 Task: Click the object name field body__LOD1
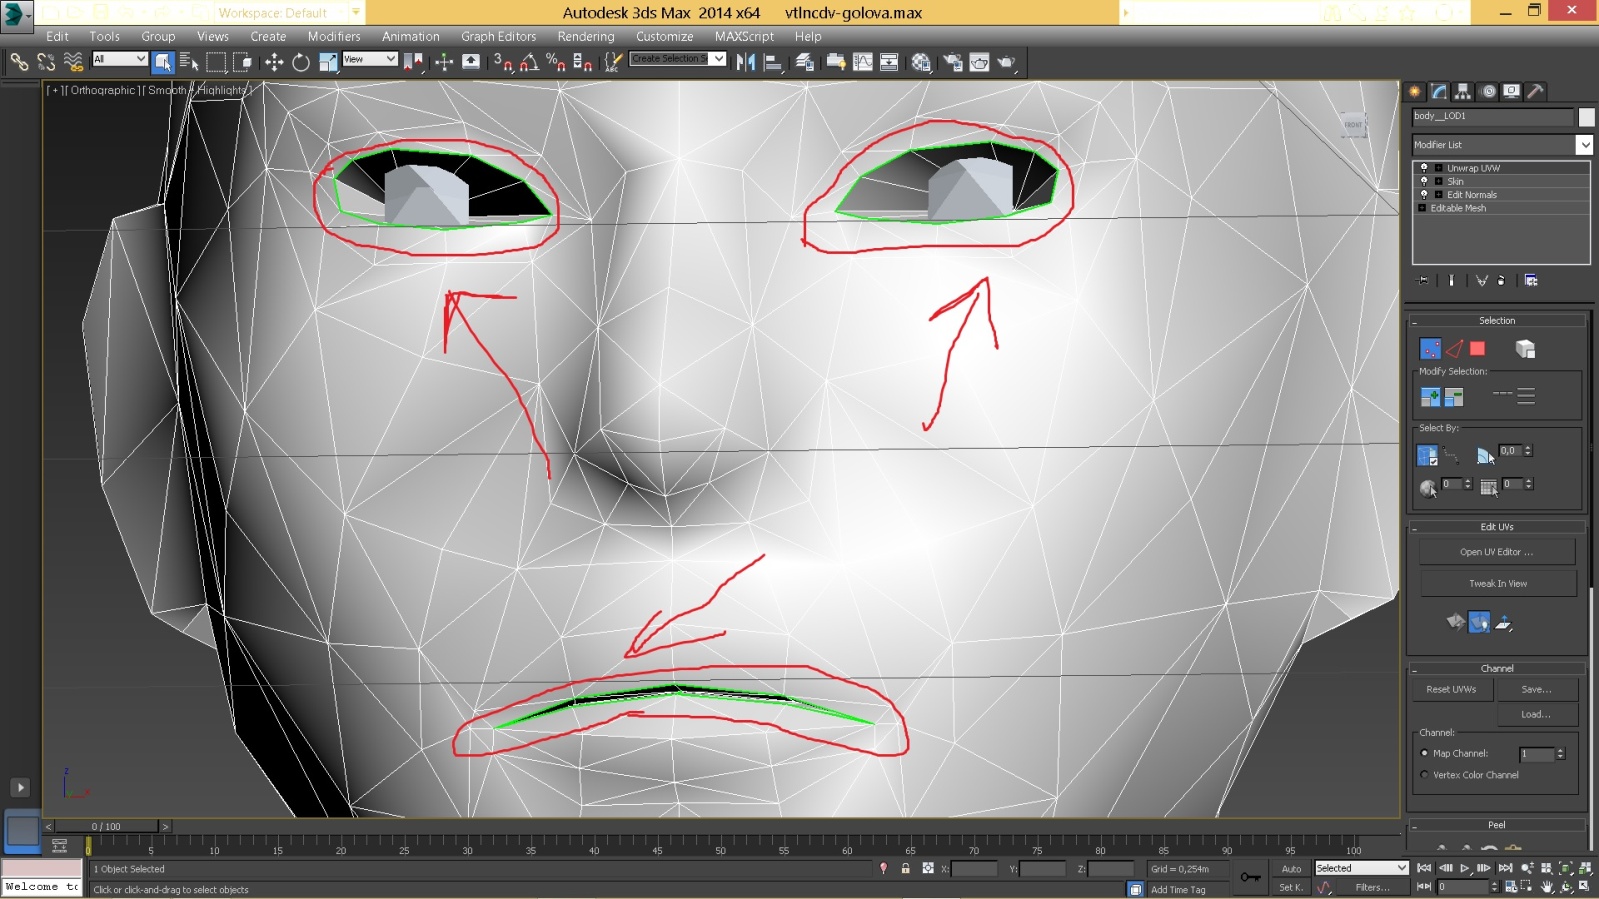(x=1492, y=117)
